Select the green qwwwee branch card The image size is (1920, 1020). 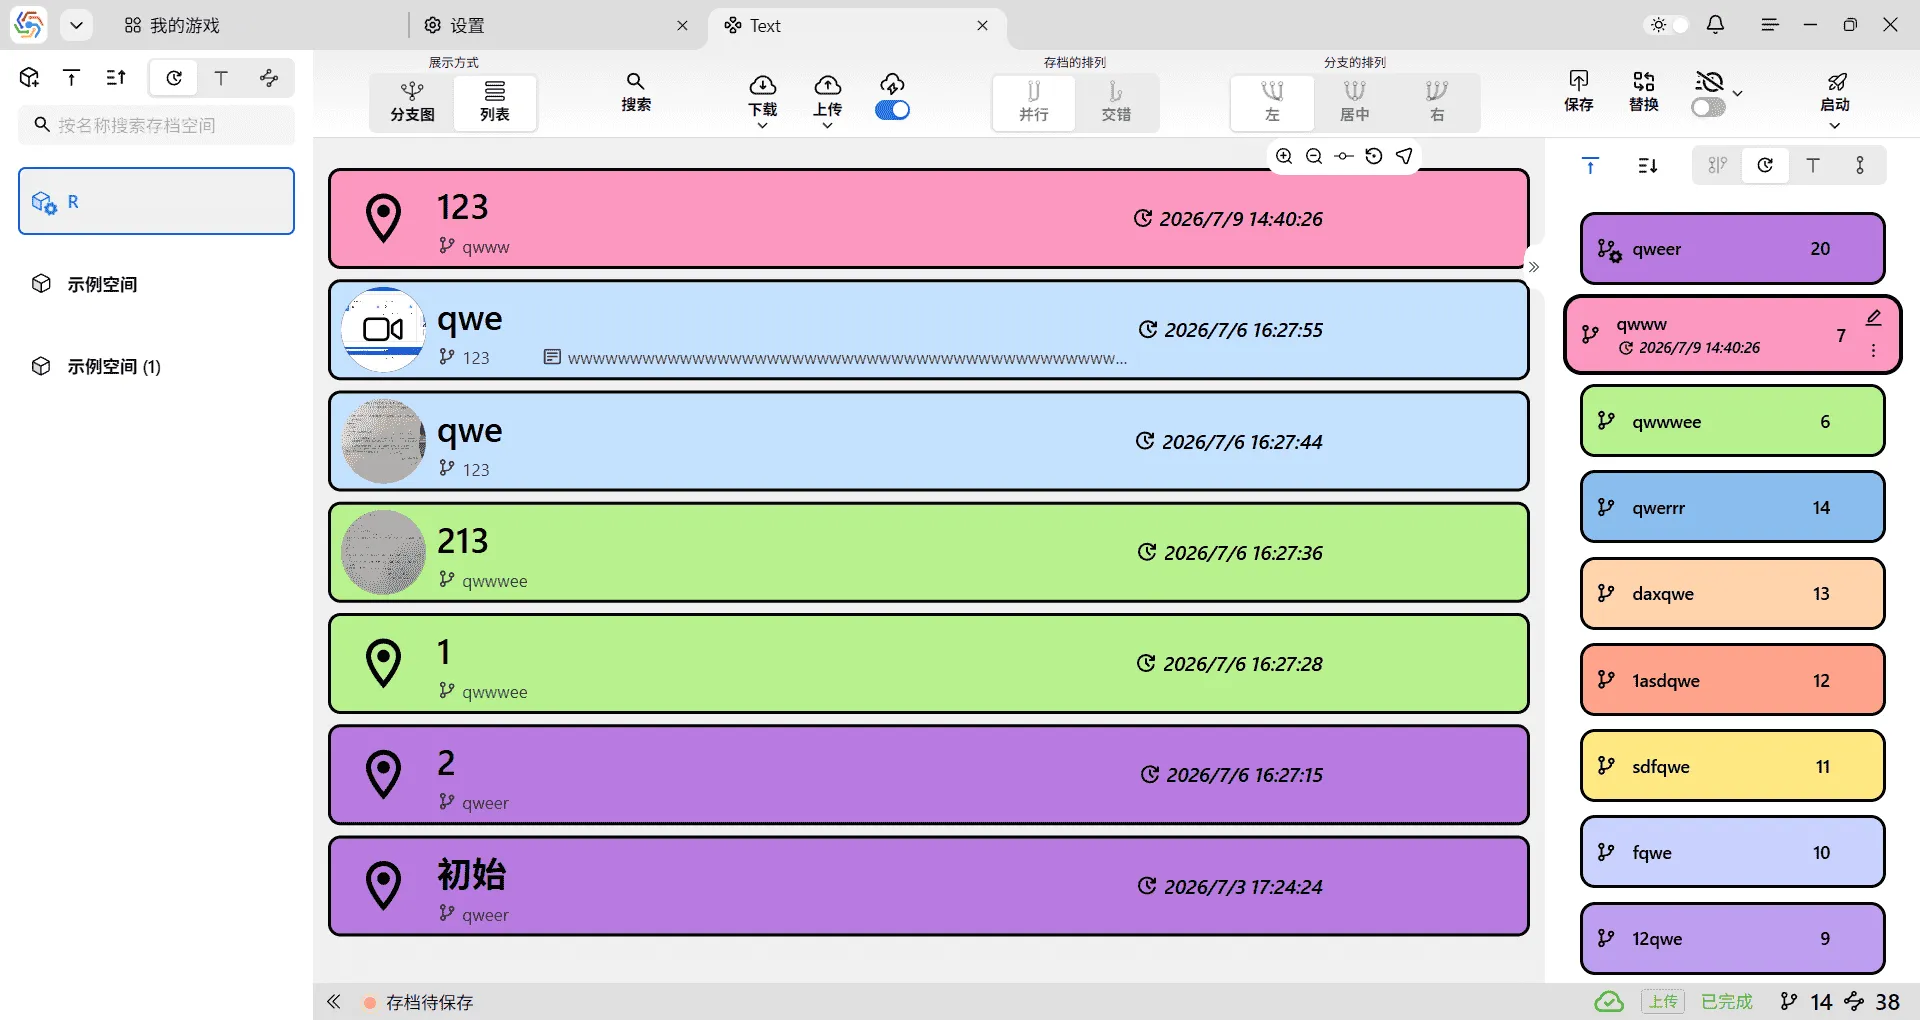(x=1732, y=421)
